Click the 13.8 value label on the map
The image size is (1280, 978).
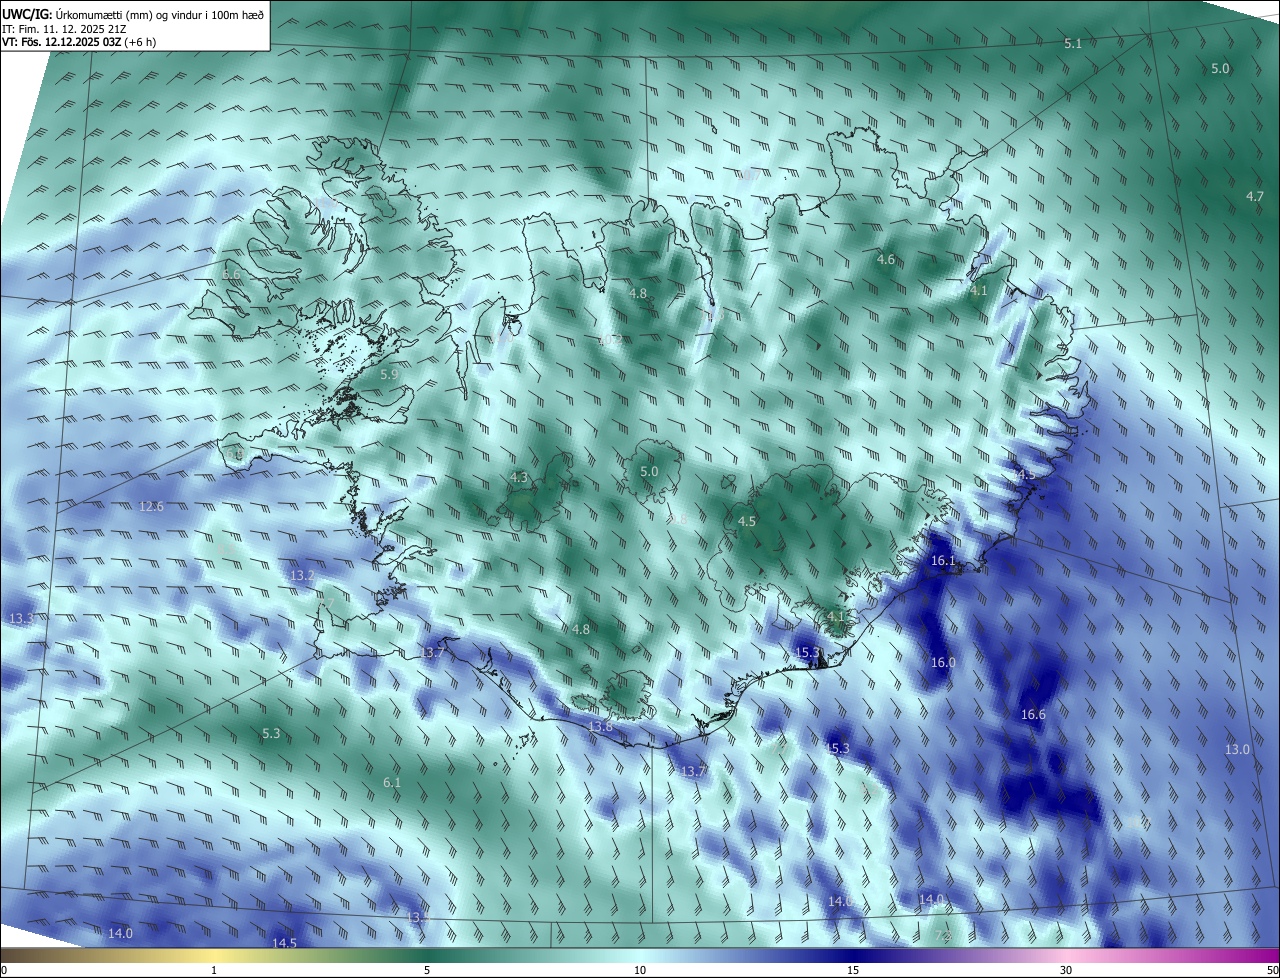(x=600, y=726)
